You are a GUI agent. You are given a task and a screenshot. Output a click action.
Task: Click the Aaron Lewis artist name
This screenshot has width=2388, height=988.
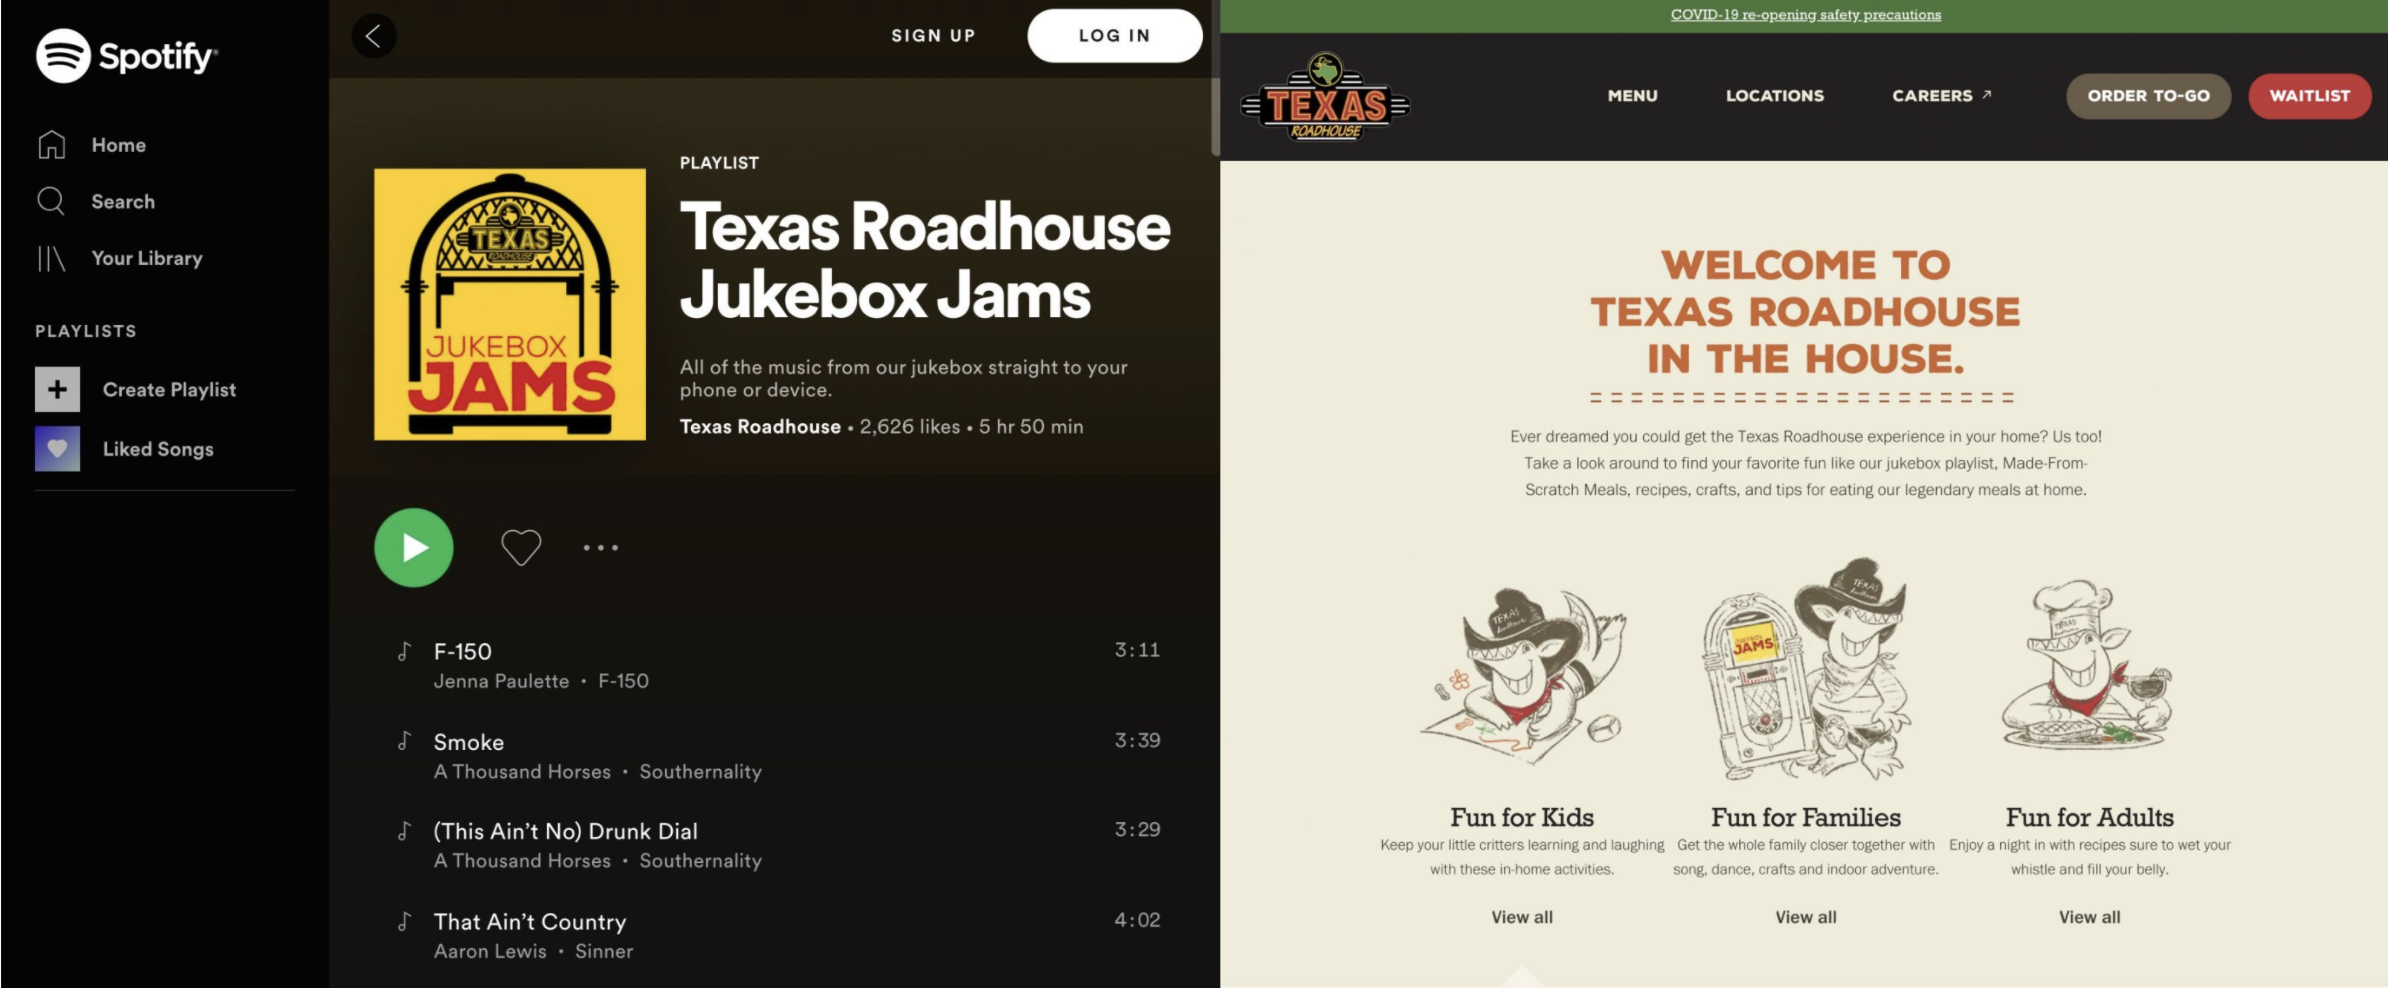[490, 952]
